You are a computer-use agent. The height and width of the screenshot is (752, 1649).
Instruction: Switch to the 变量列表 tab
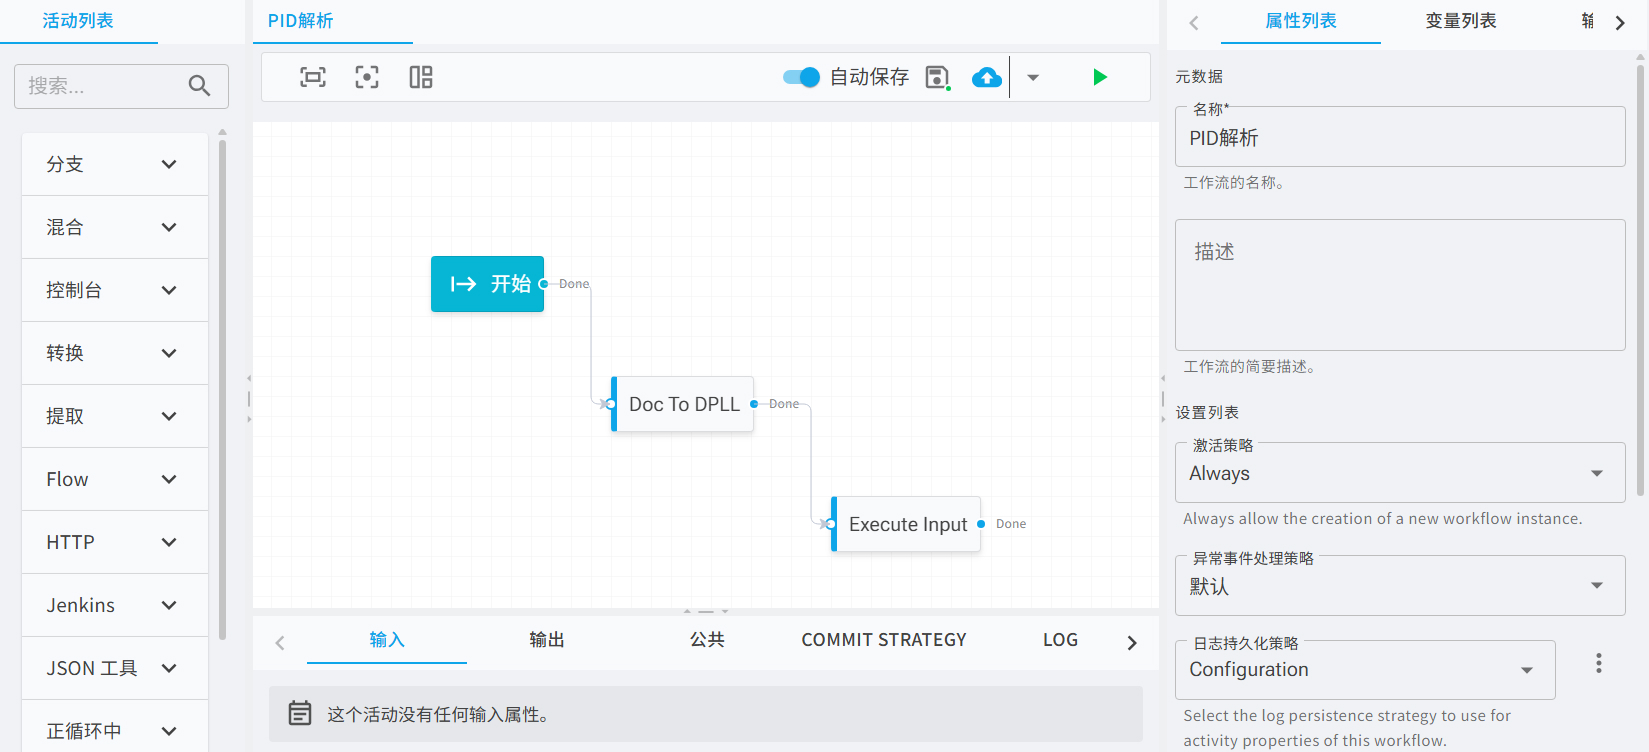tap(1460, 21)
